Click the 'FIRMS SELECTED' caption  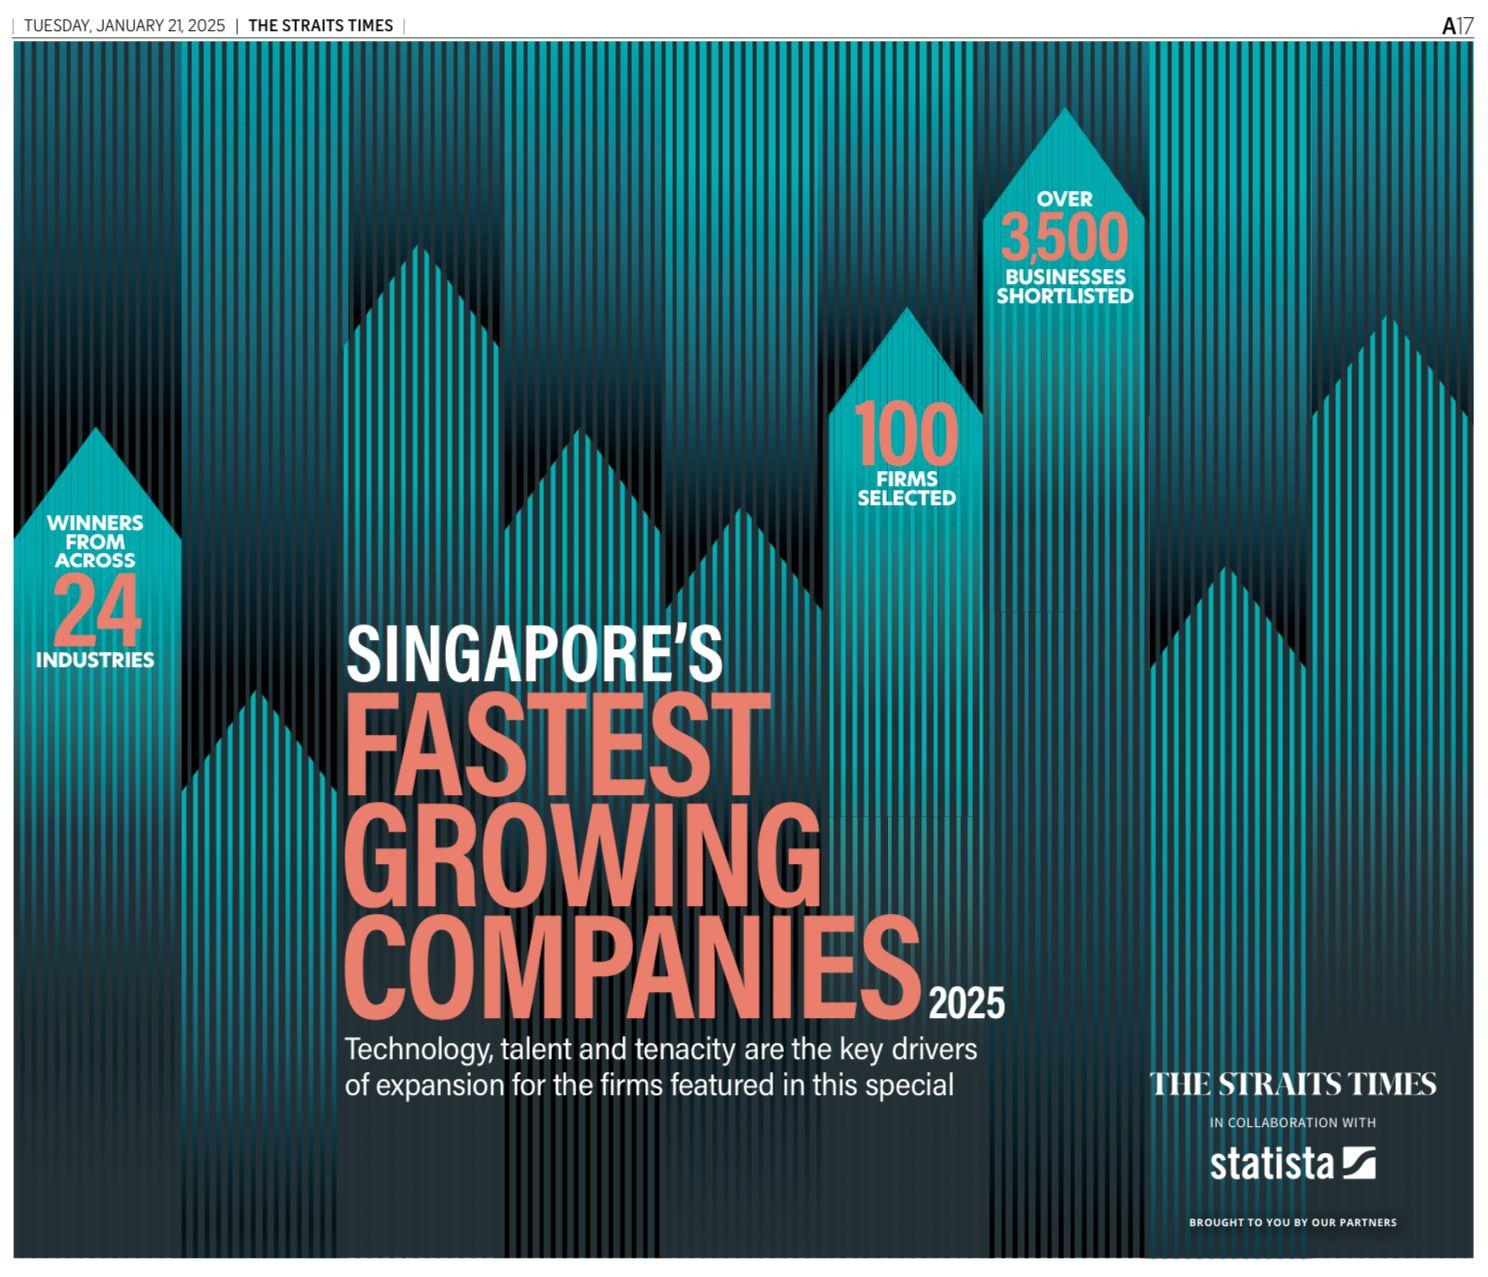click(x=906, y=488)
